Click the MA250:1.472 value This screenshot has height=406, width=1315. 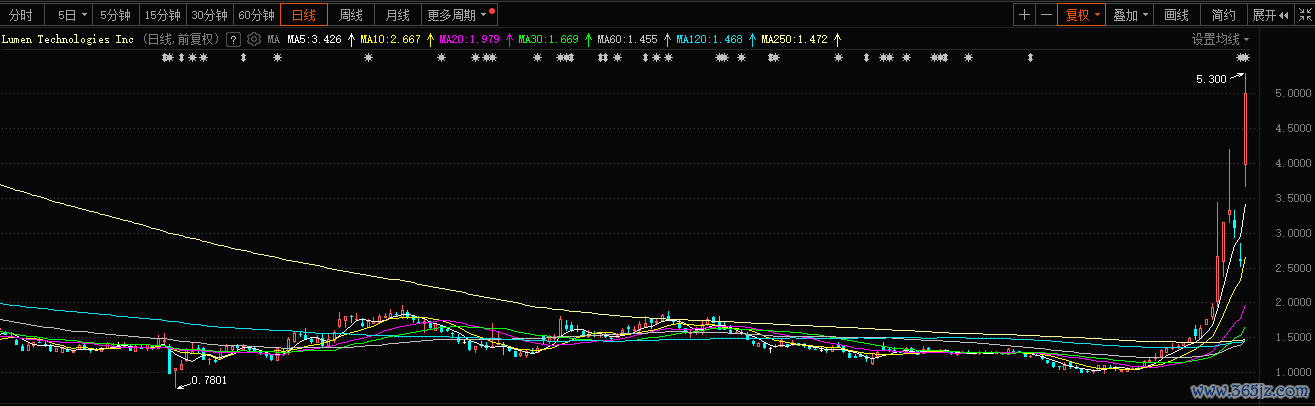795,40
